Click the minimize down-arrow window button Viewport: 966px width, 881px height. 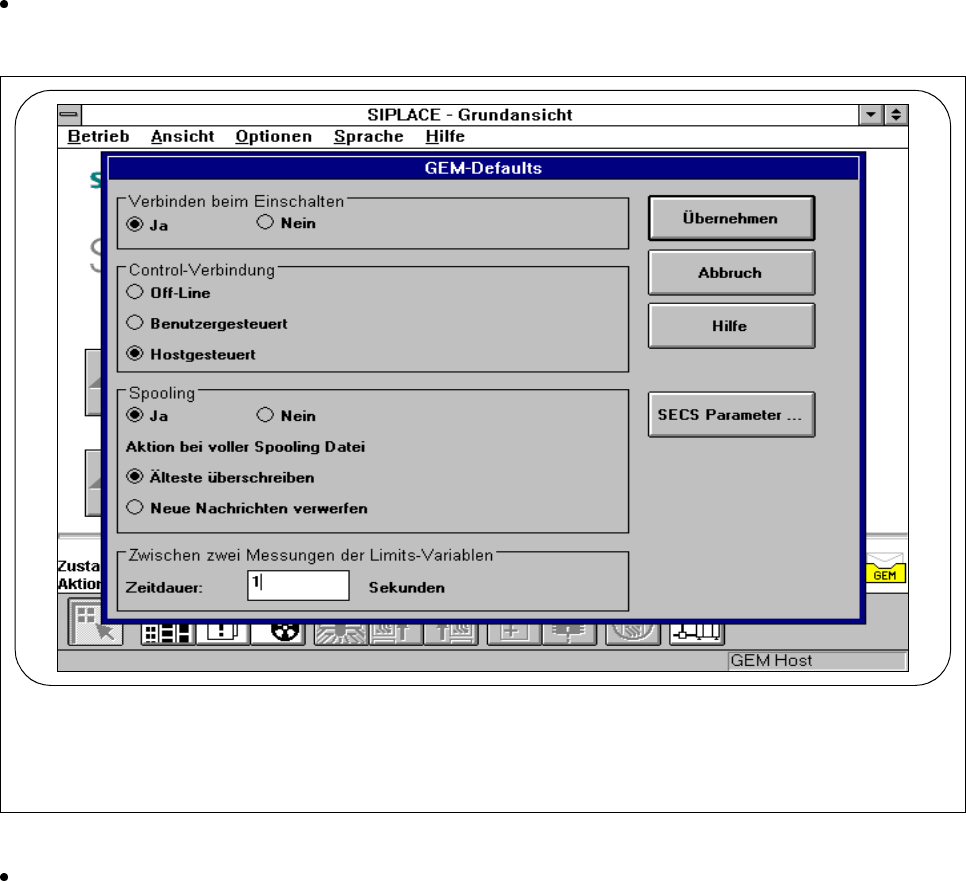pyautogui.click(x=871, y=115)
